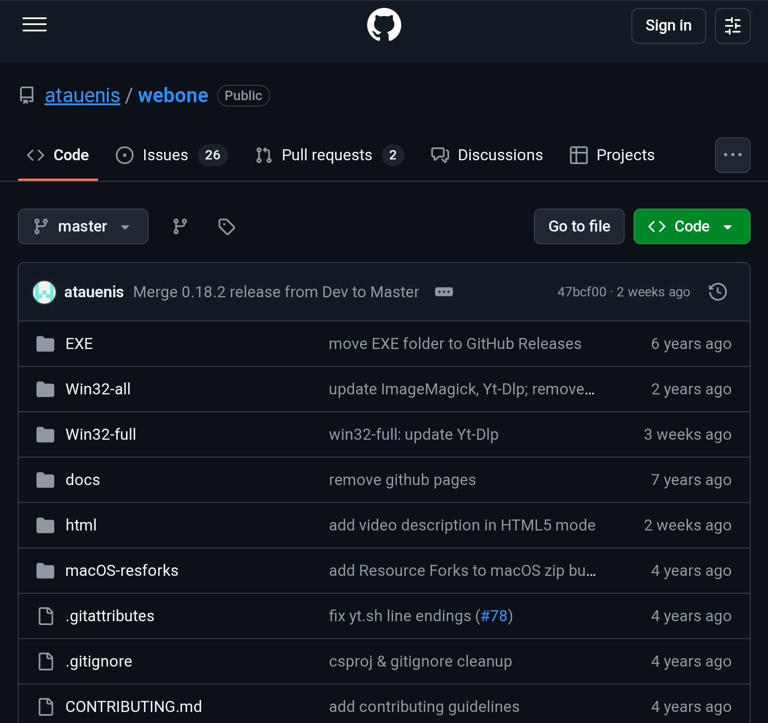Image resolution: width=768 pixels, height=723 pixels.
Task: View commit history via the clock icon
Action: [x=718, y=292]
